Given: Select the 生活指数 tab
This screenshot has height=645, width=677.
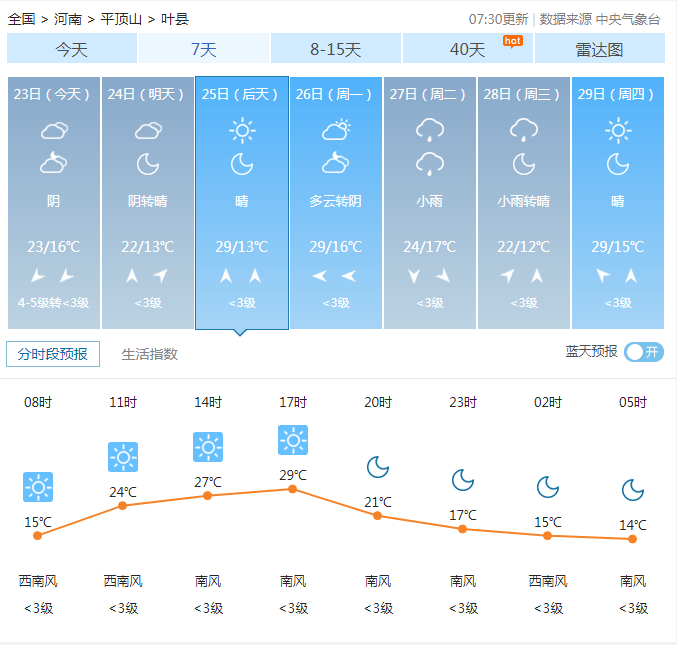Looking at the screenshot, I should (150, 354).
